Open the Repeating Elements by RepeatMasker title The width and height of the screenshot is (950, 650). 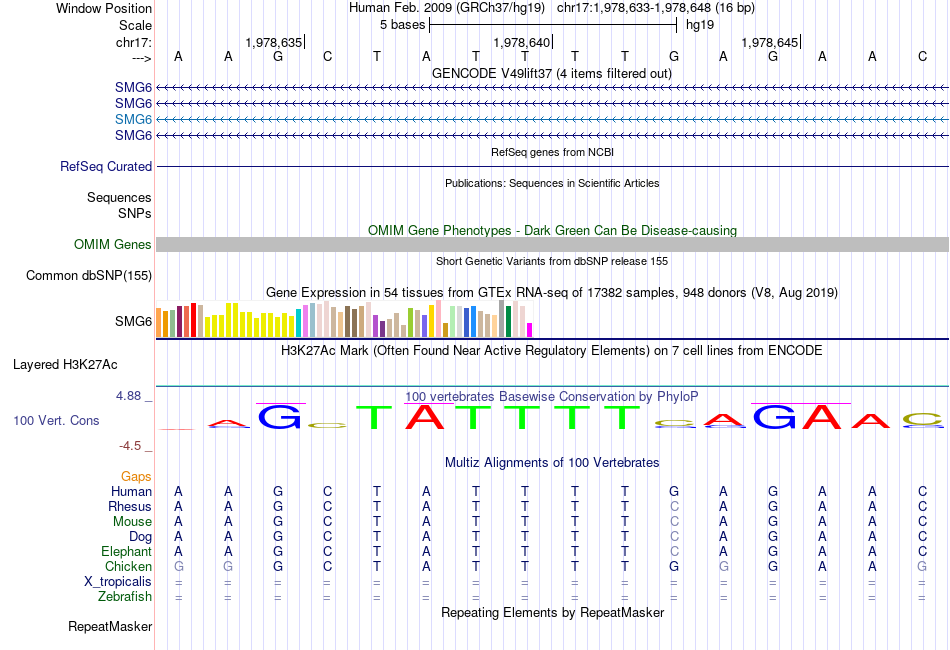click(552, 613)
